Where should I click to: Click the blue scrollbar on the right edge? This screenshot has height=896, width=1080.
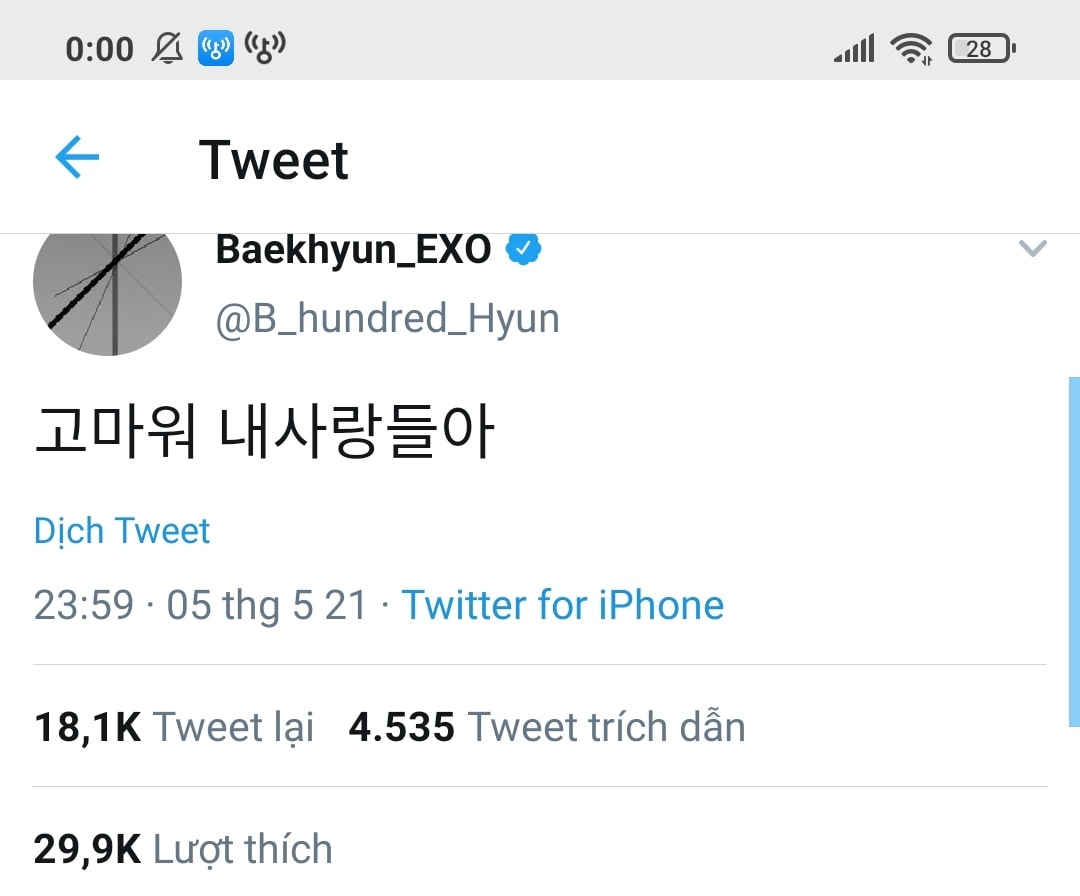point(1074,552)
